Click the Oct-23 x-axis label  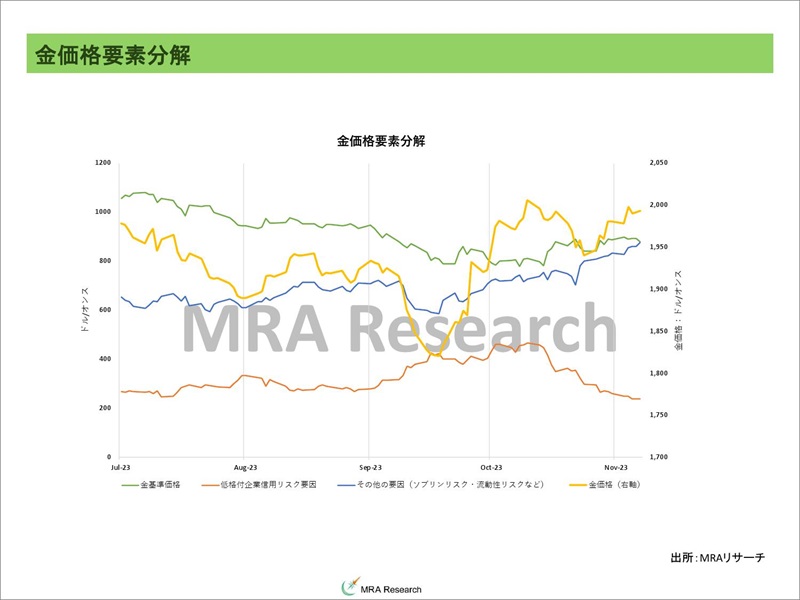click(x=491, y=467)
